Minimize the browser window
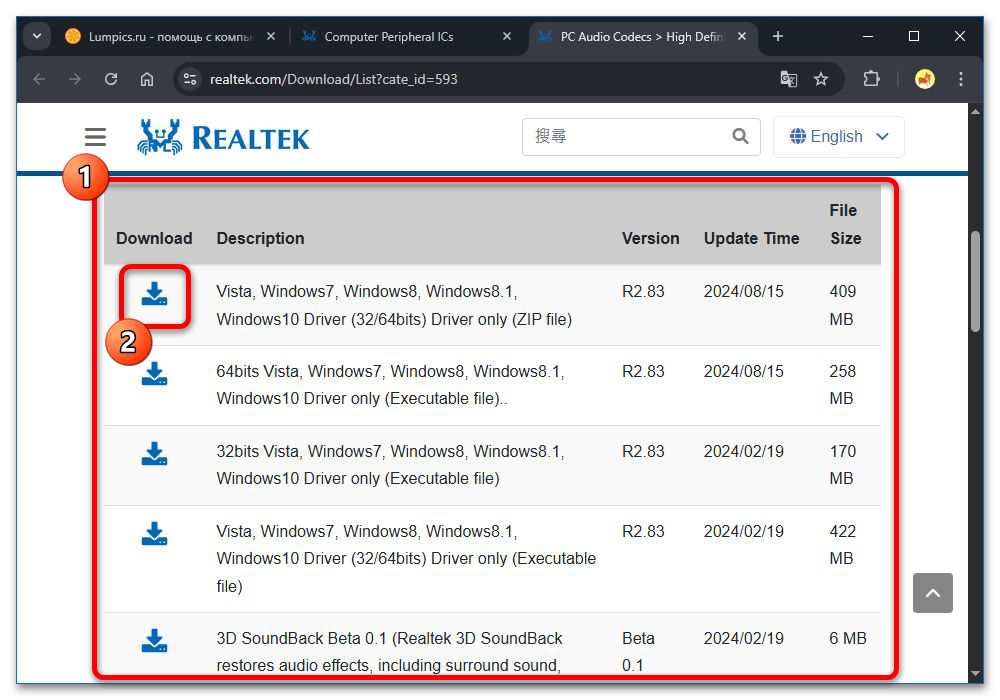This screenshot has height=700, width=1000. click(x=868, y=36)
